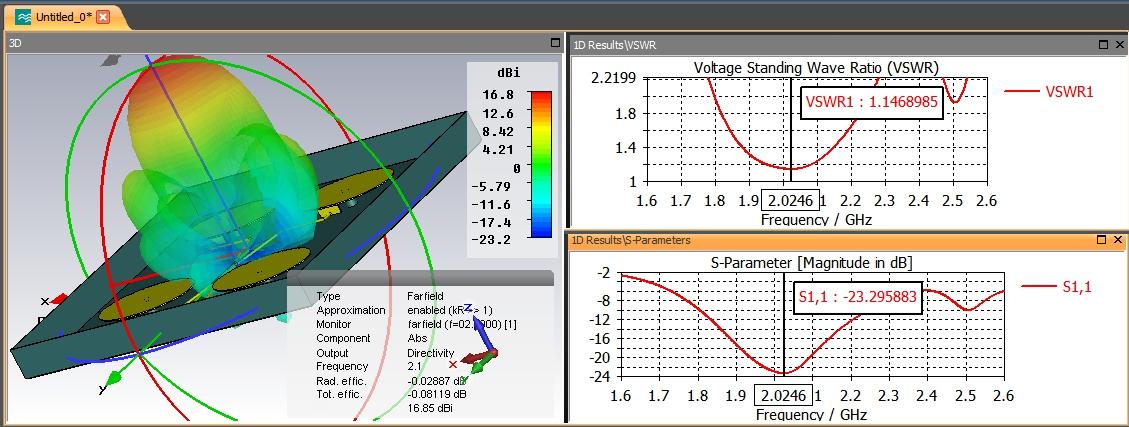
Task: Click the -24 y-axis tick in S-Parameter plot
Action: point(601,376)
